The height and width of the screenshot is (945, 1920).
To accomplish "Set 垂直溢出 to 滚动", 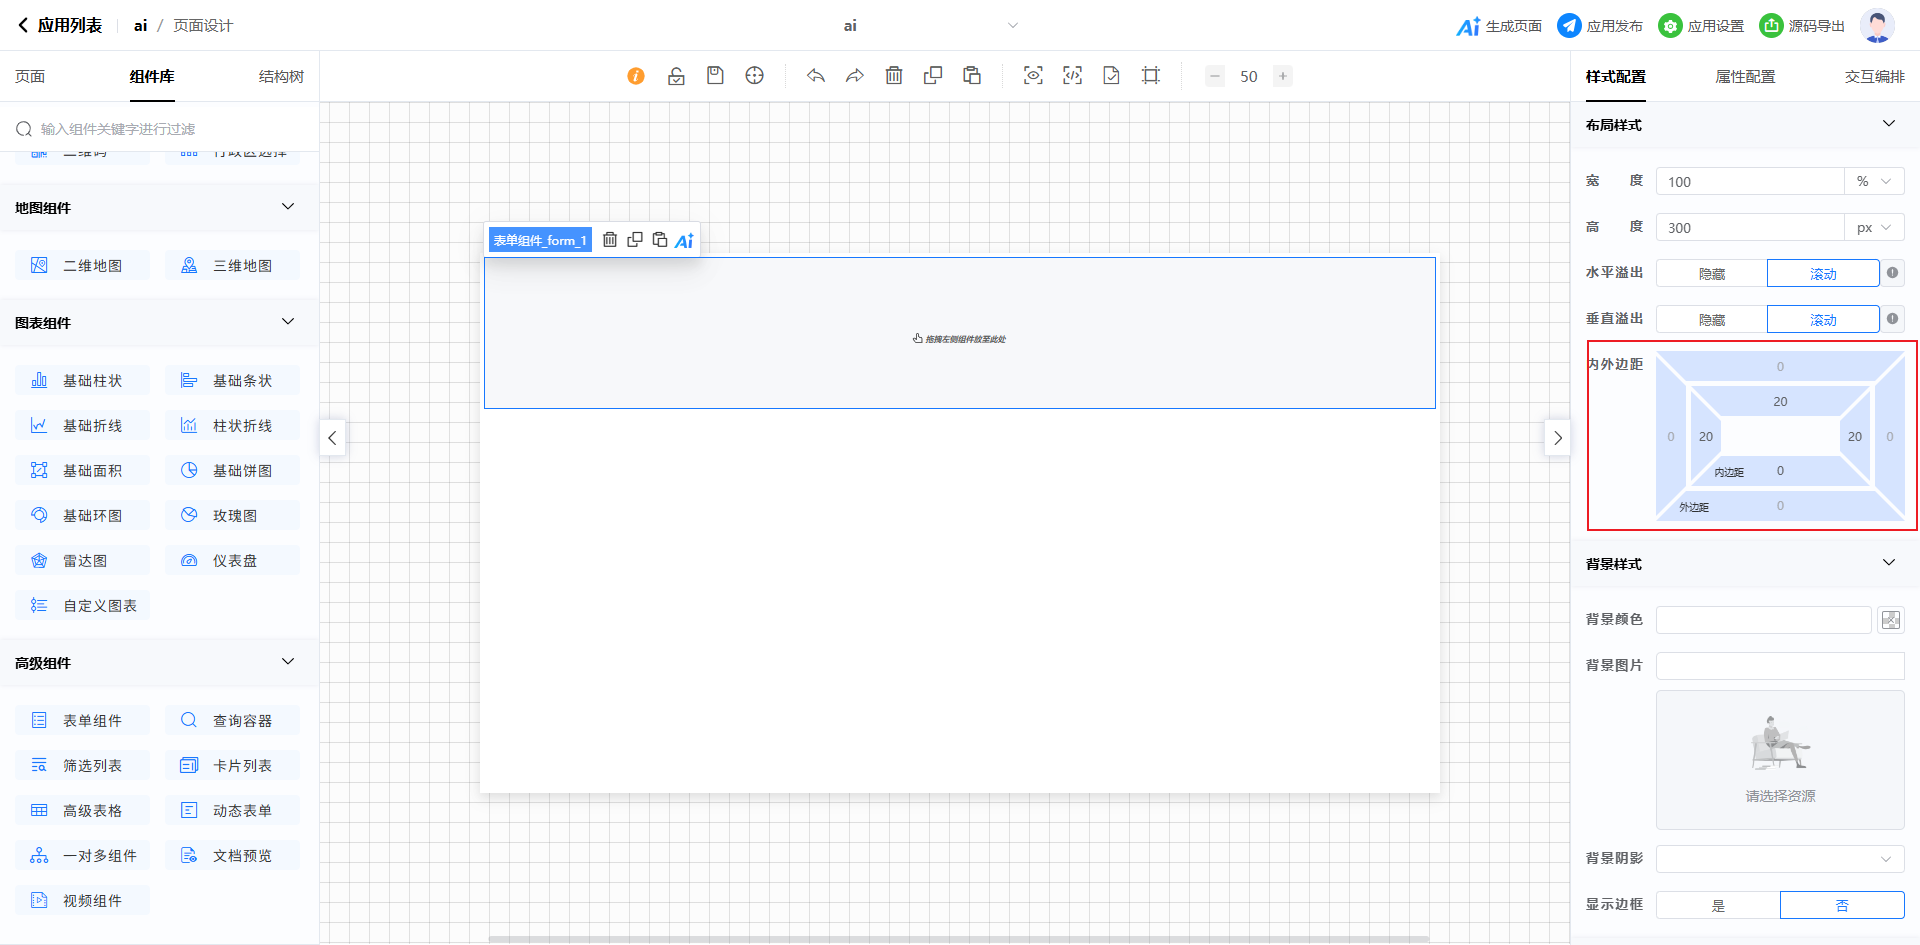I will 1822,320.
